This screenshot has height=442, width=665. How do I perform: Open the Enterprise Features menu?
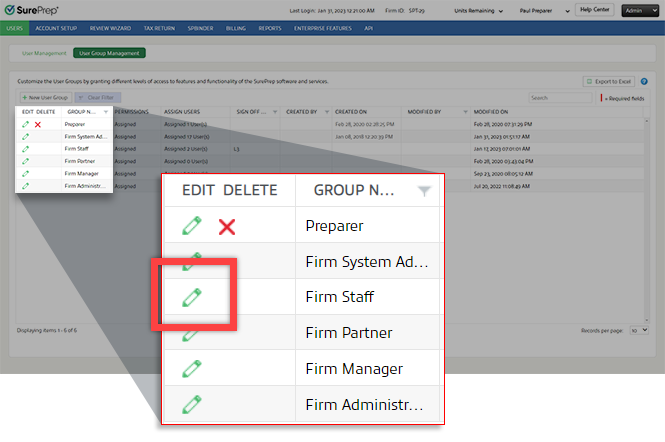[x=323, y=28]
